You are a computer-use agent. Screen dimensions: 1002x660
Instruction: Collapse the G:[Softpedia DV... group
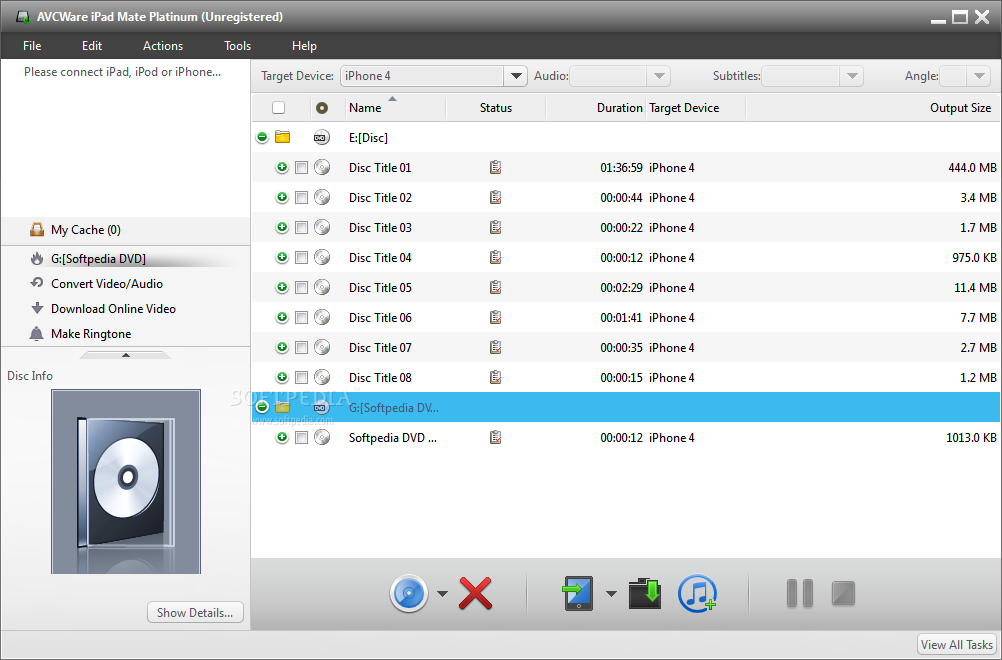pos(262,407)
